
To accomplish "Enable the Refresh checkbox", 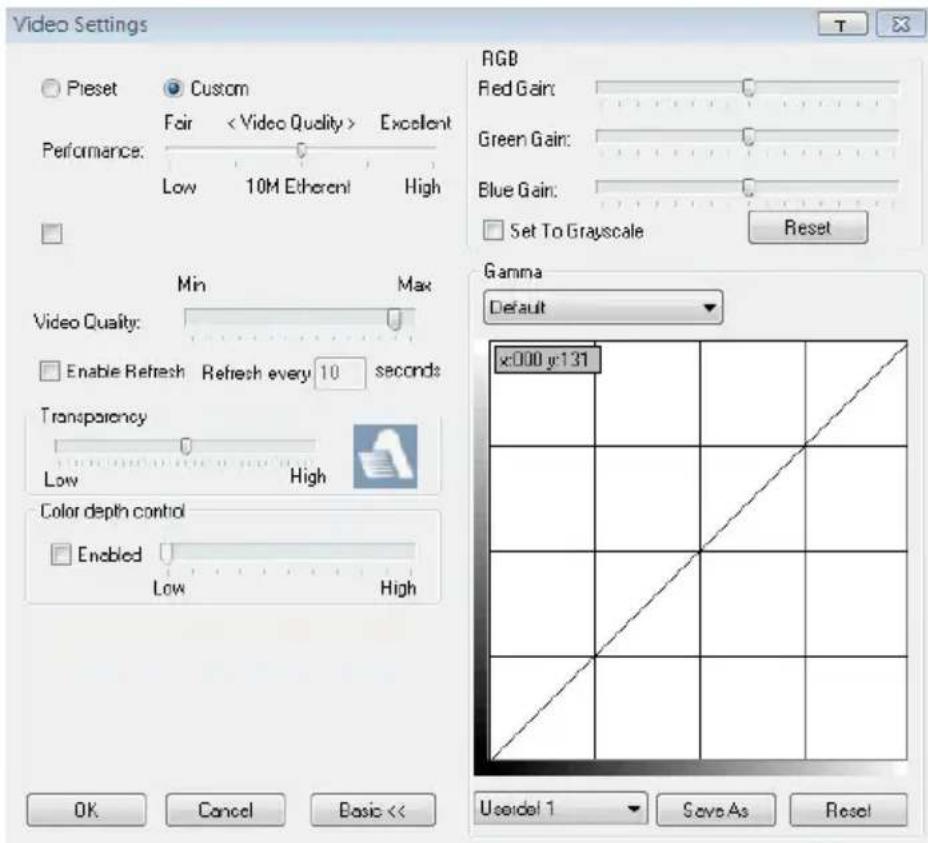I will click(x=50, y=371).
